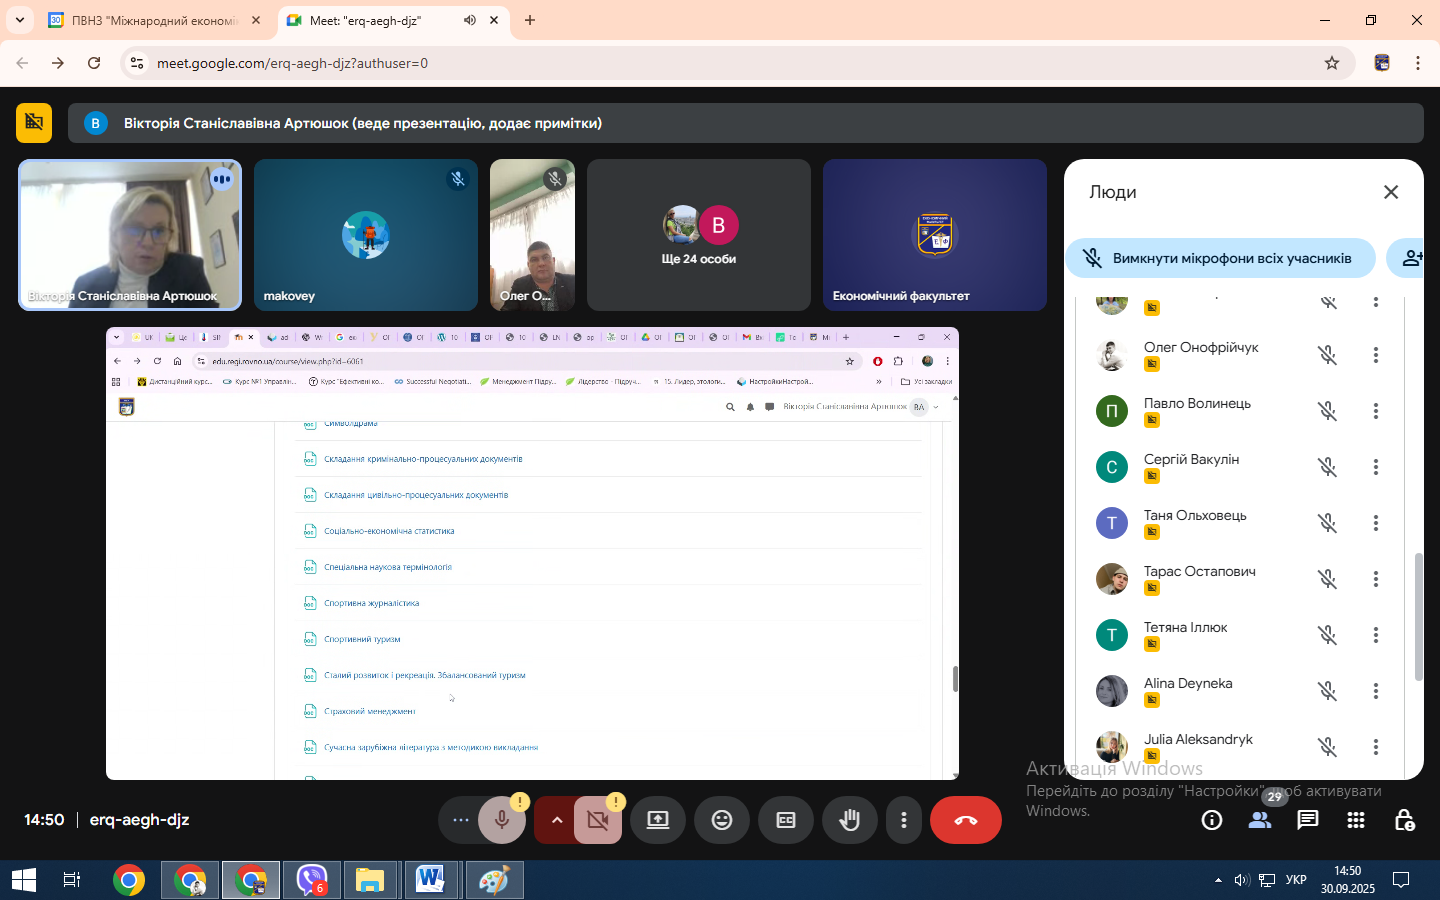Start screen sharing with present button

tap(657, 820)
